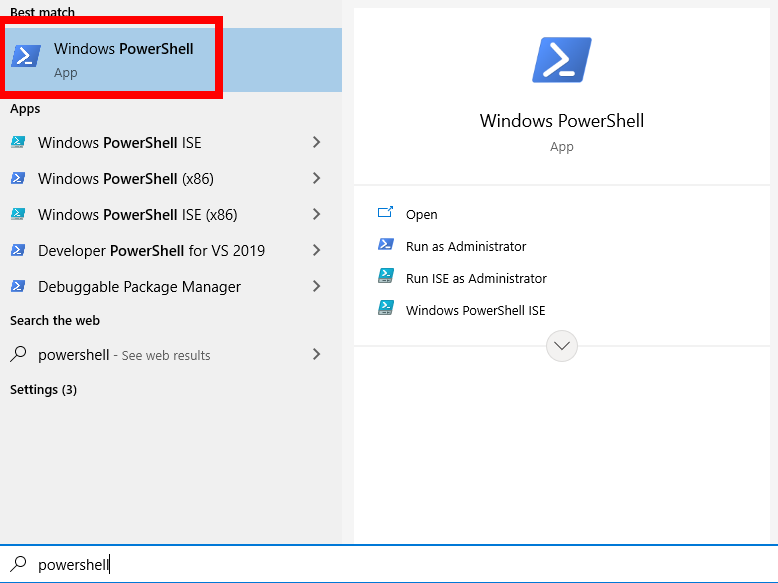
Task: Click the Developer PowerShell for VS 2019 icon
Action: [18, 251]
